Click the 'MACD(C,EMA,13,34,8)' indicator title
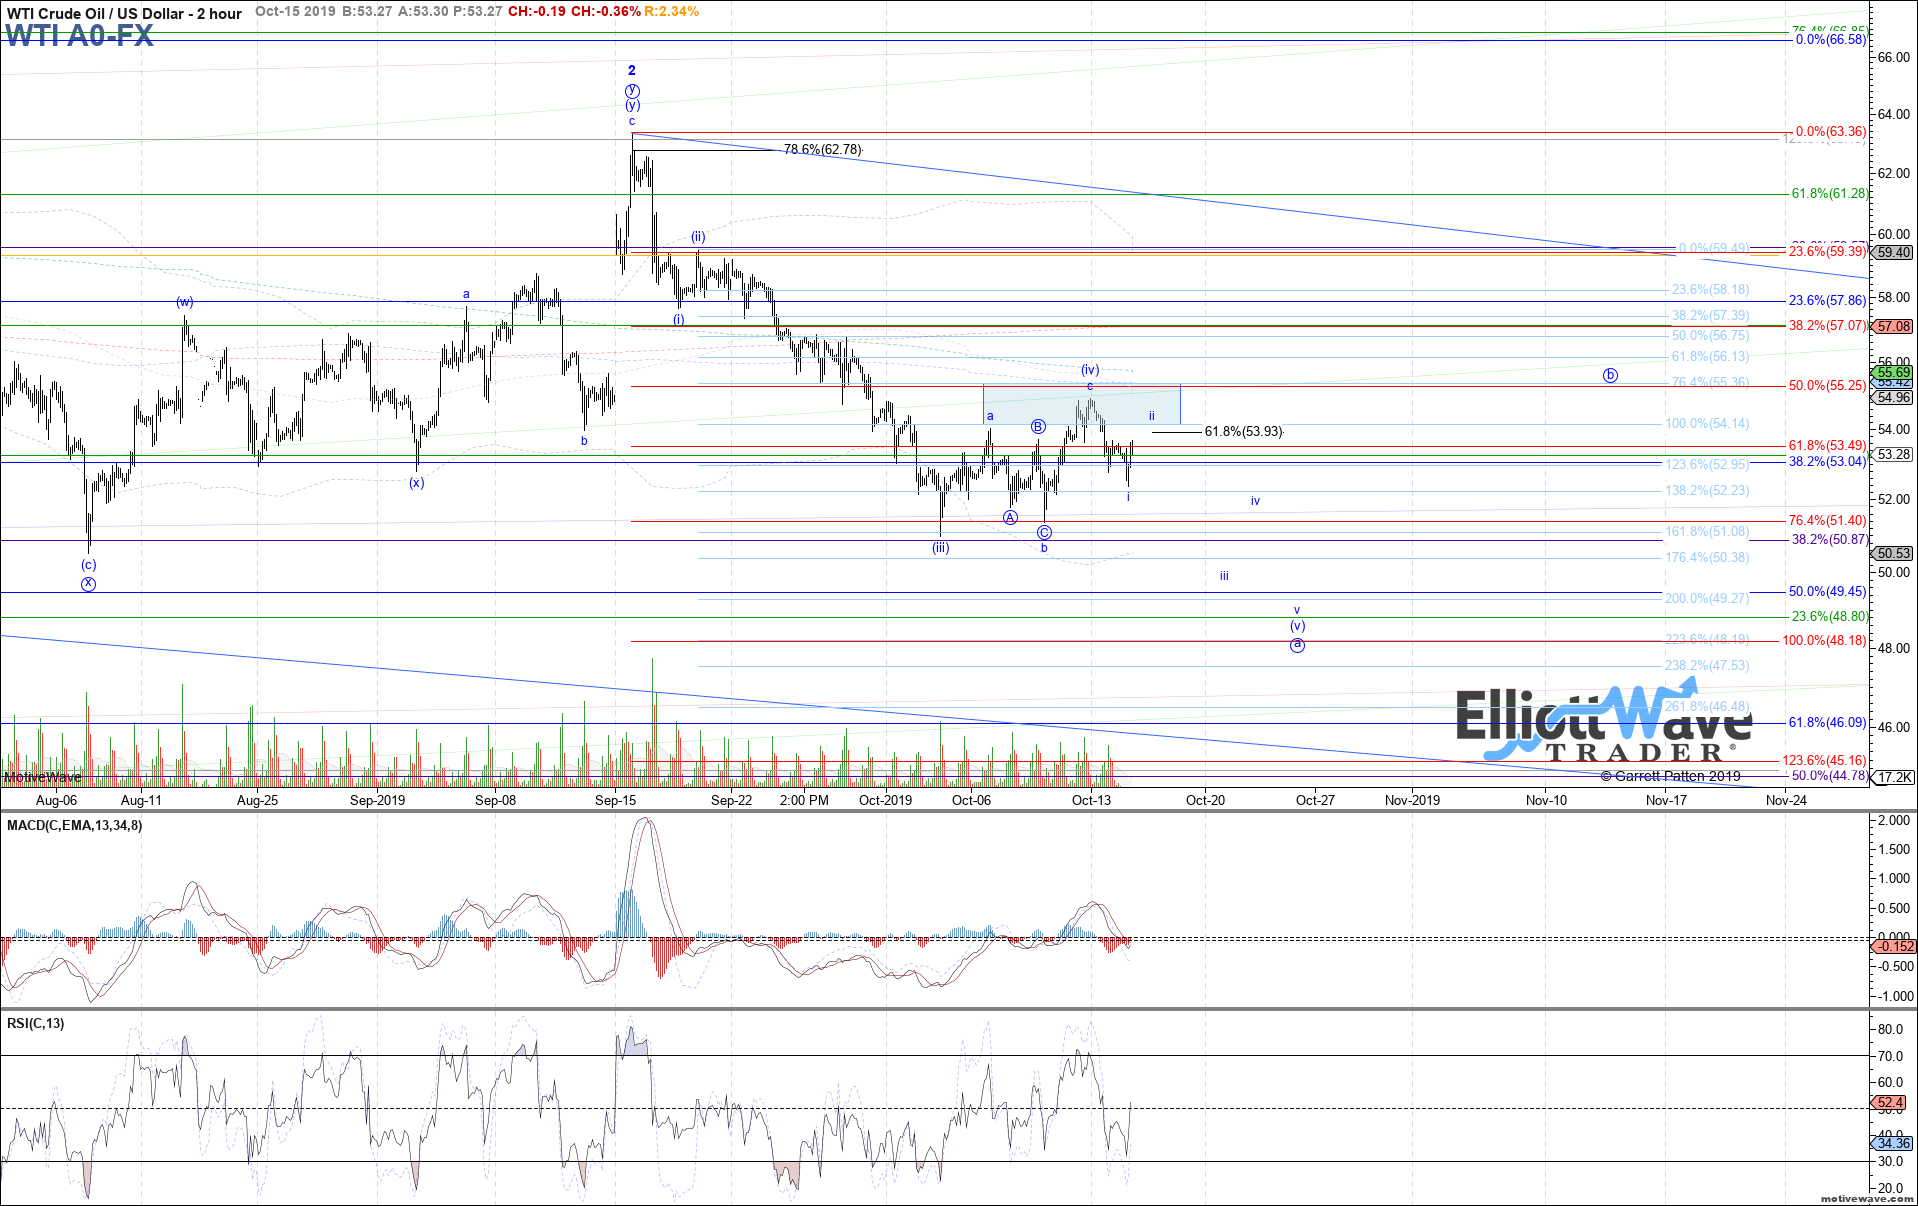This screenshot has height=1206, width=1918. tap(74, 825)
